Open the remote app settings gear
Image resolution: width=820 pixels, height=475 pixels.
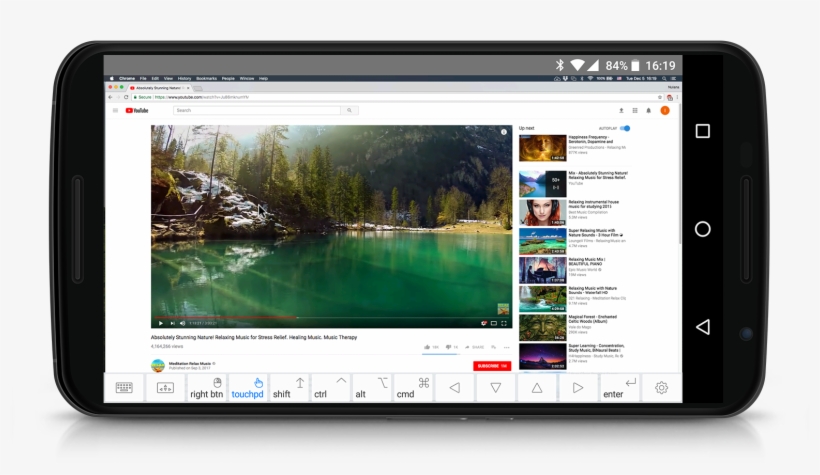pyautogui.click(x=662, y=388)
